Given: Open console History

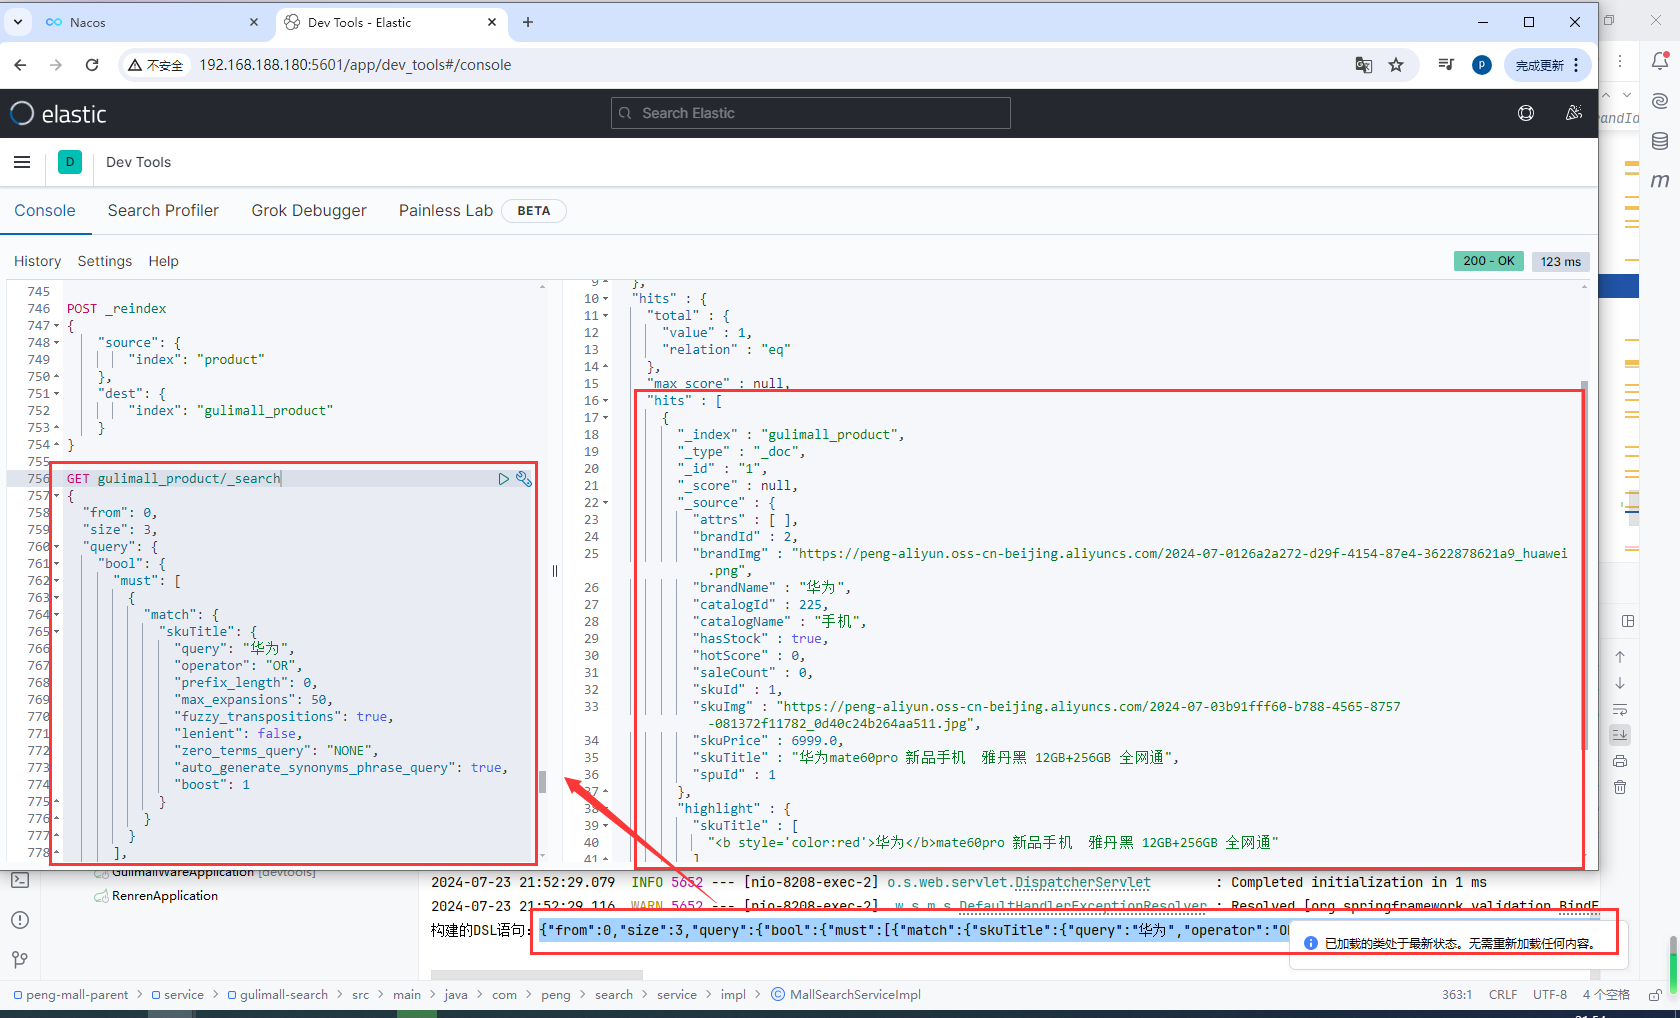Looking at the screenshot, I should 37,261.
